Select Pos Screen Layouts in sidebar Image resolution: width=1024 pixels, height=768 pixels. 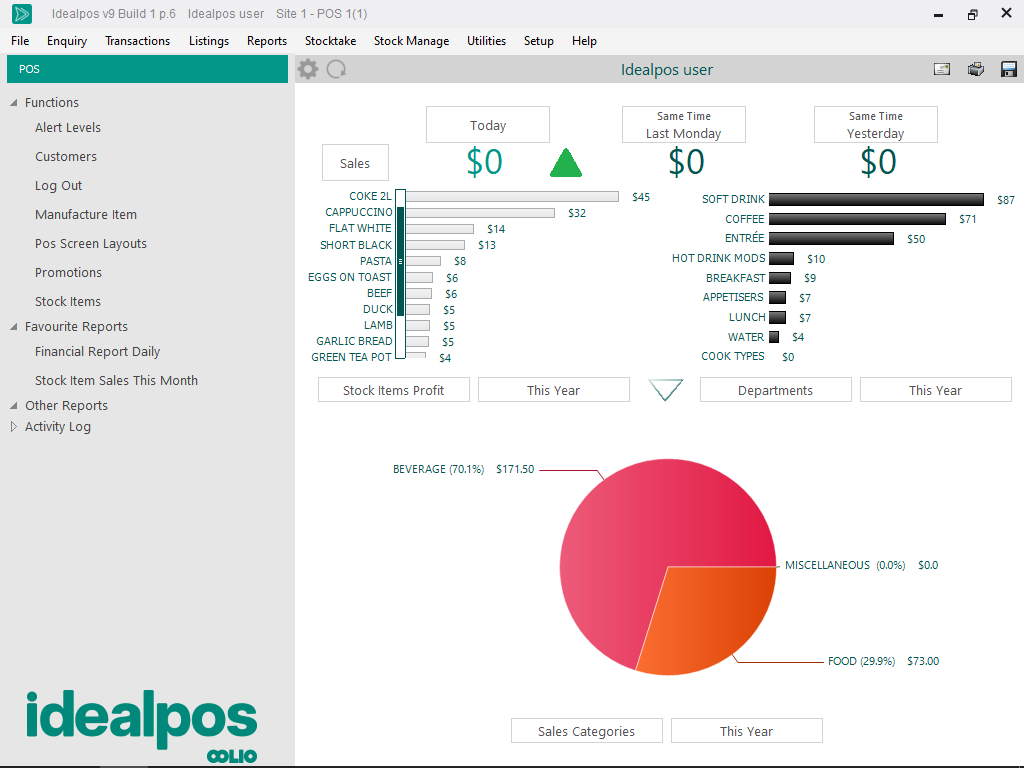pyautogui.click(x=90, y=243)
